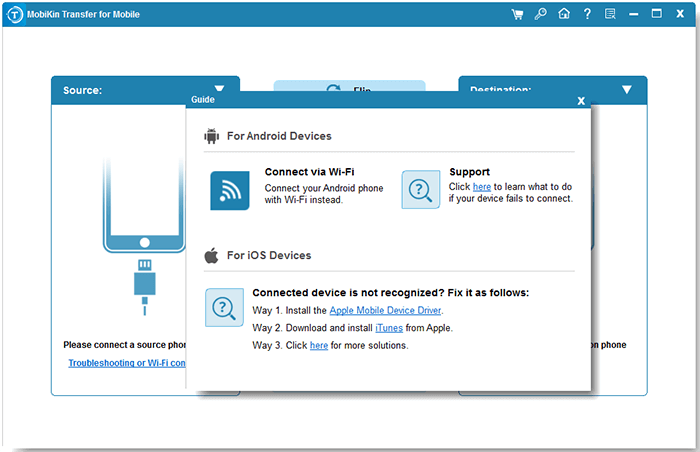Viewport: 700px width, 452px height.
Task: Click the Apple logo icon
Action: tap(211, 255)
